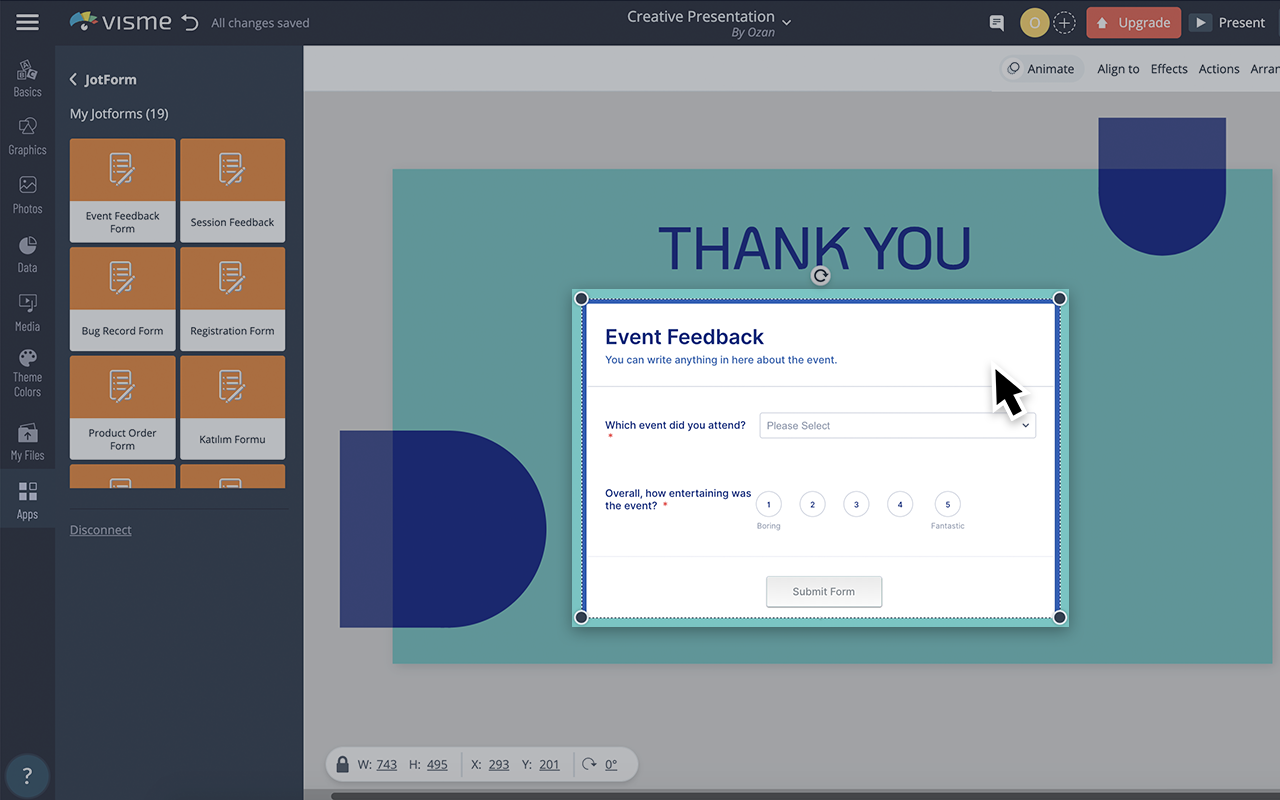
Task: Open Theme Colors
Action: pos(27,372)
